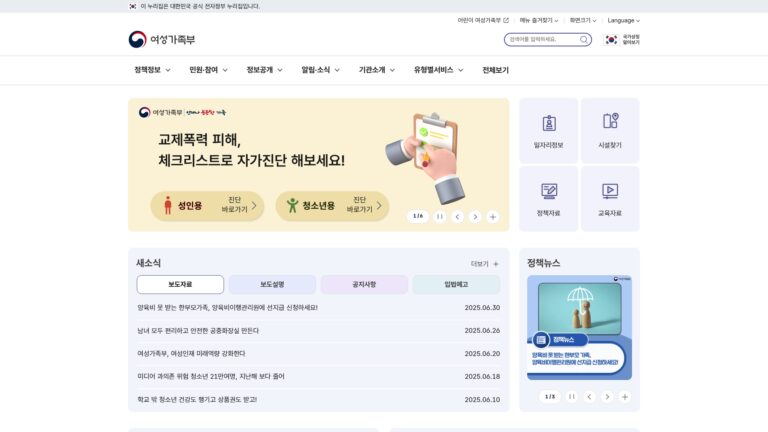Expand the 민원·참여 navigation menu

click(x=208, y=70)
